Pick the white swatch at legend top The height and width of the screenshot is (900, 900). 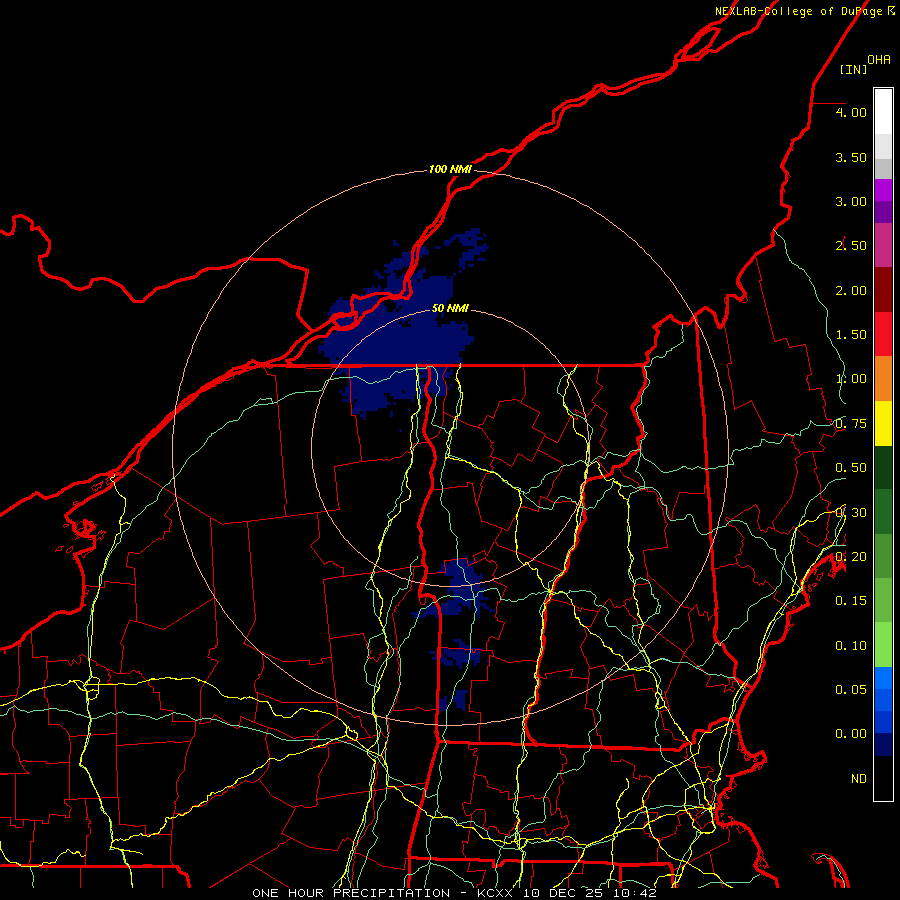(x=883, y=112)
